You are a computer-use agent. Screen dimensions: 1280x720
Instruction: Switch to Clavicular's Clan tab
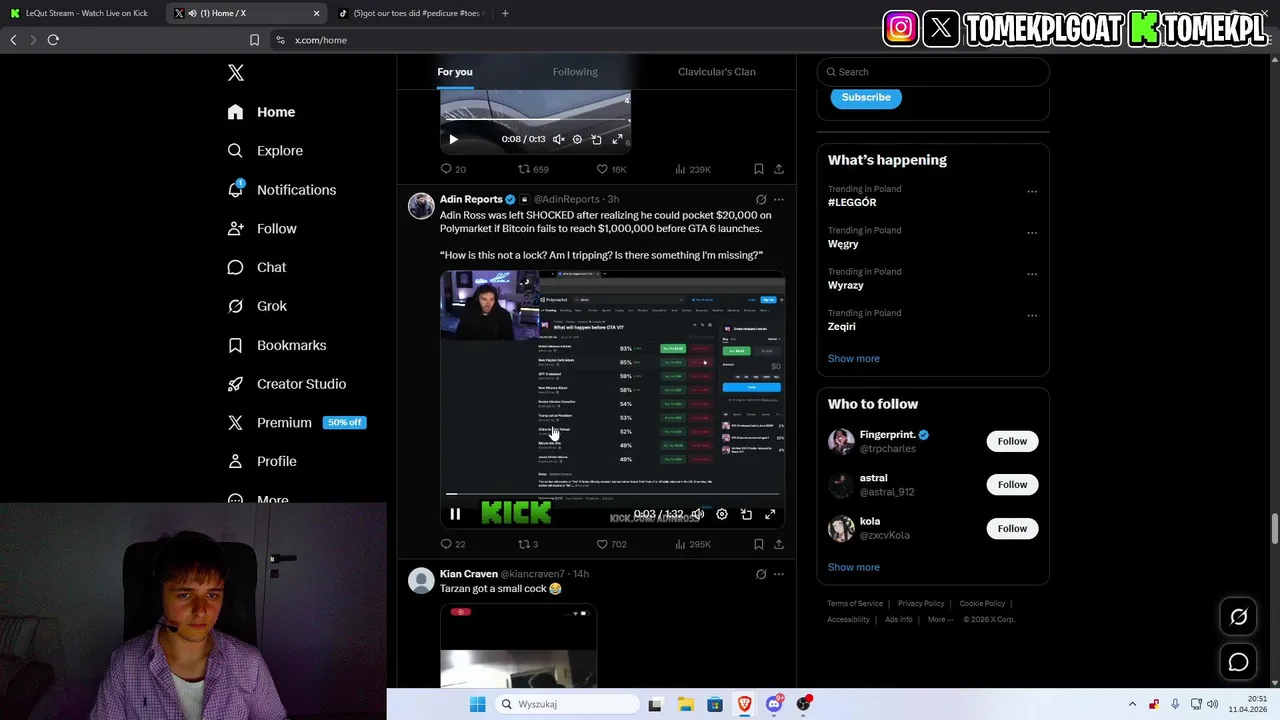coord(717,72)
